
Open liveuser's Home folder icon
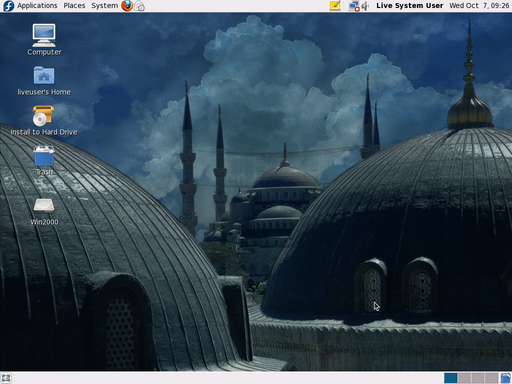coord(44,80)
